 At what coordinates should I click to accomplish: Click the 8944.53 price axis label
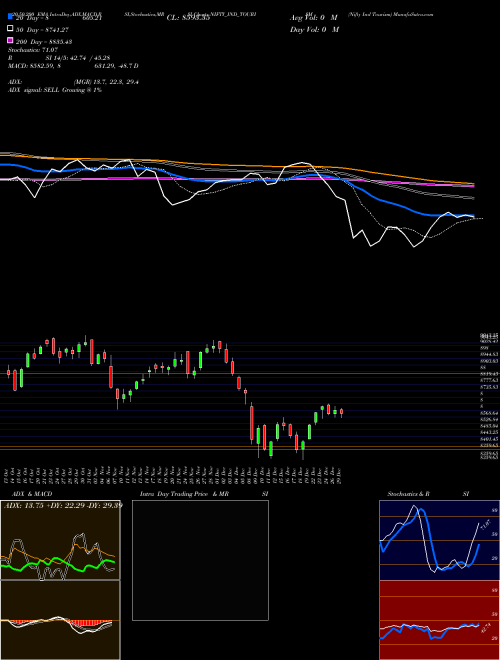(489, 355)
